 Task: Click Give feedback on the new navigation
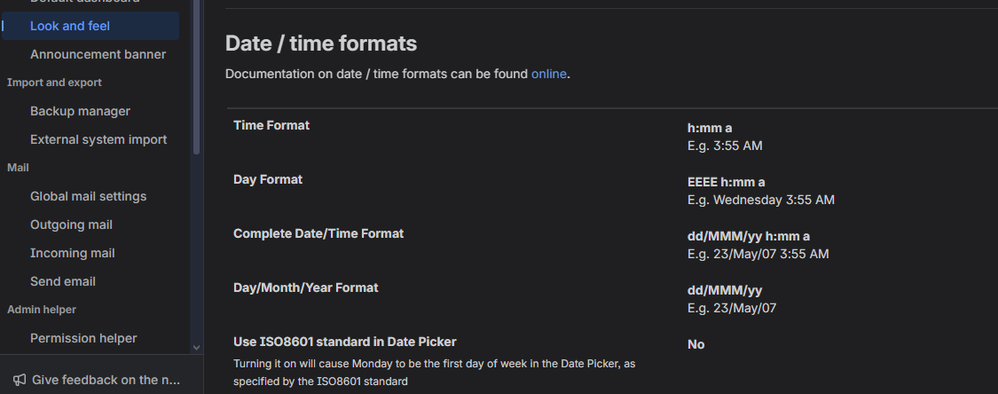(x=106, y=380)
